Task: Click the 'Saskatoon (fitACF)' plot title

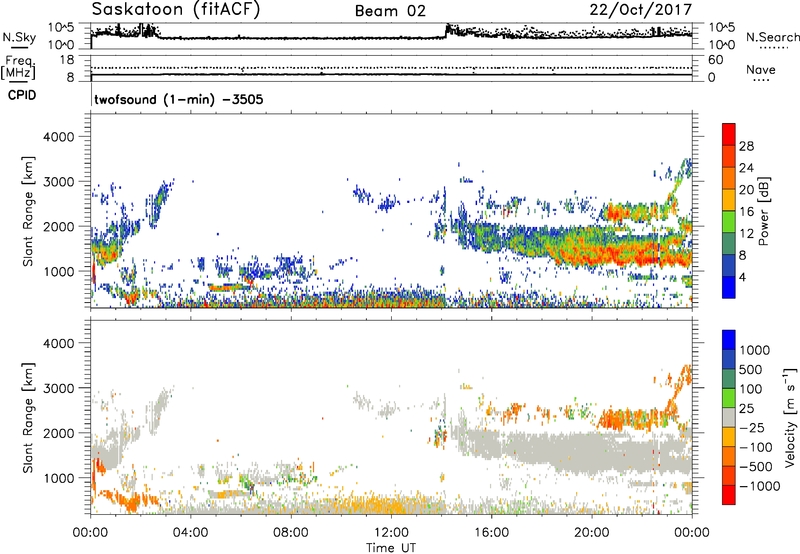Action: [x=176, y=10]
